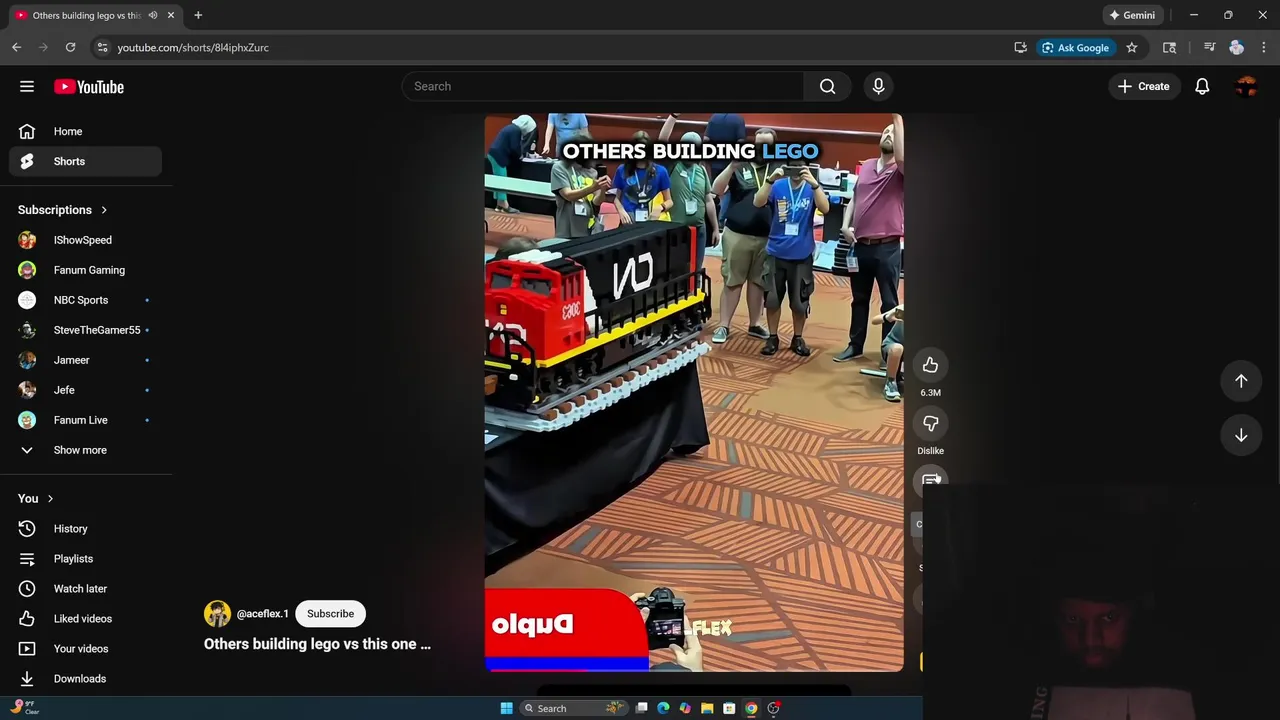1280x720 pixels.
Task: Install app icon in address bar
Action: [x=1020, y=47]
